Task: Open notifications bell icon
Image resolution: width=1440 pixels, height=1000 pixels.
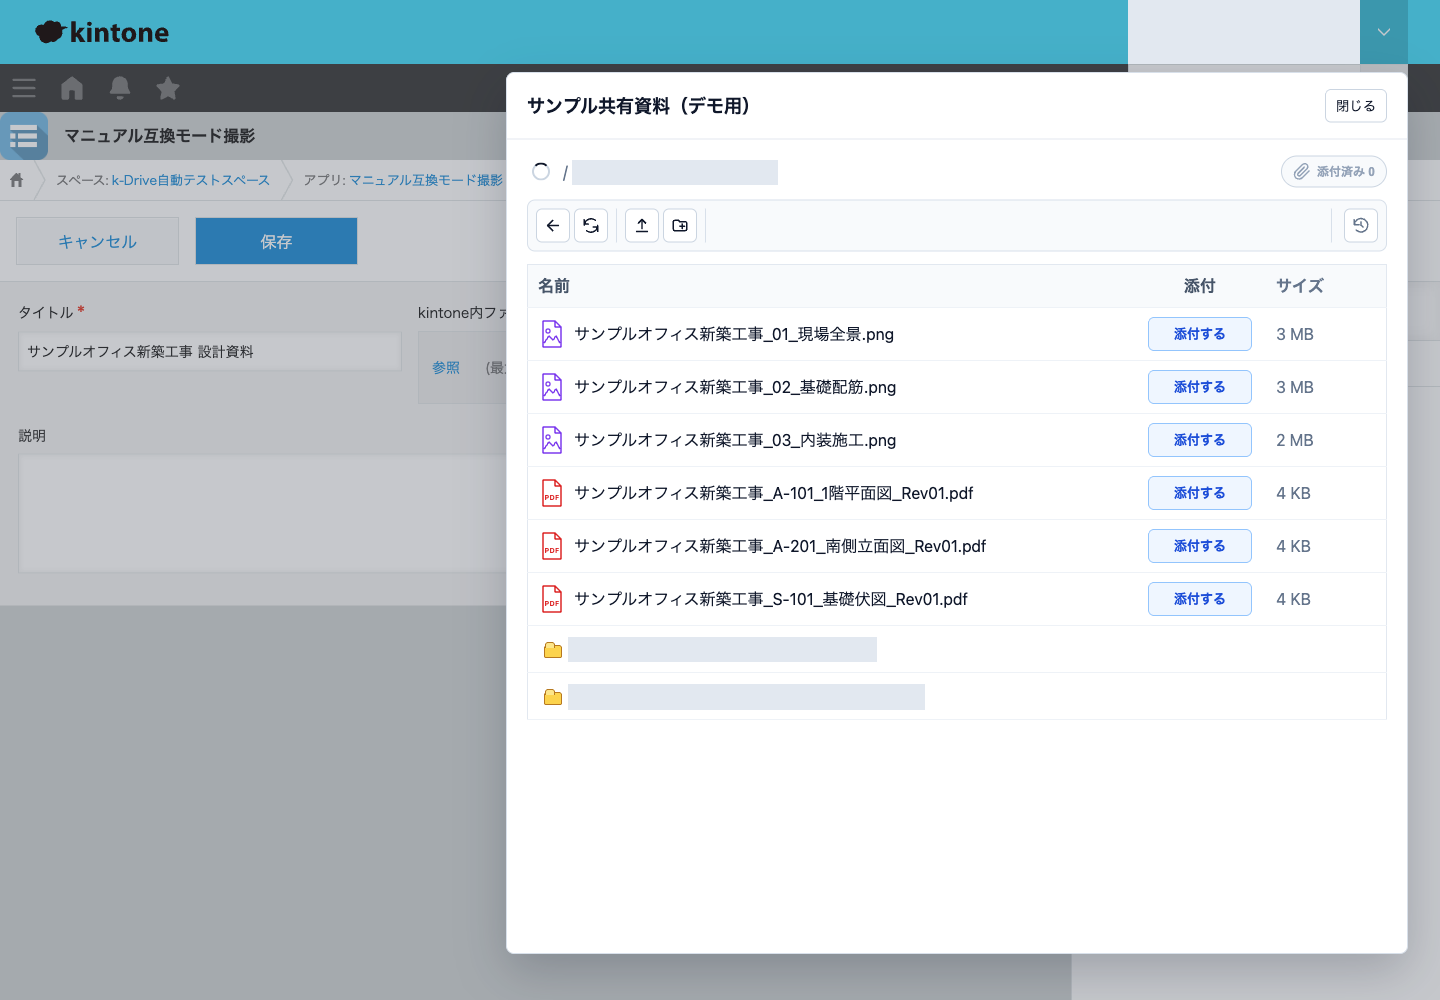Action: (x=120, y=88)
